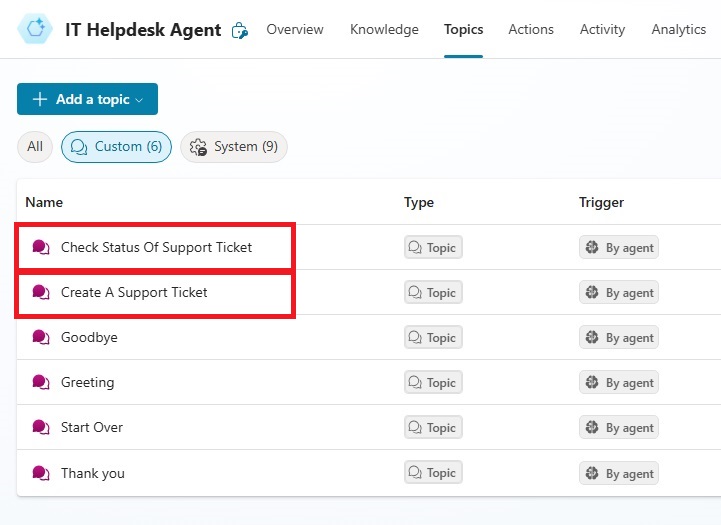This screenshot has height=525, width=721.
Task: Expand the Add a topic dropdown chevron
Action: (139, 100)
